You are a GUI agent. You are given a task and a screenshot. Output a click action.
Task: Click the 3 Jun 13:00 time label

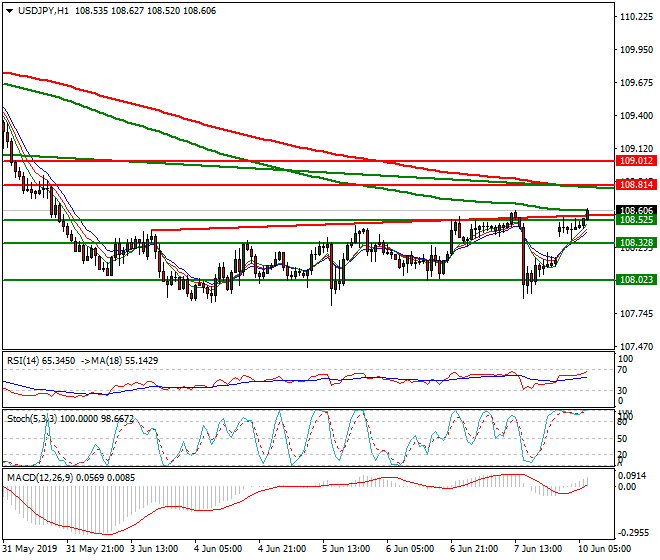[154, 549]
